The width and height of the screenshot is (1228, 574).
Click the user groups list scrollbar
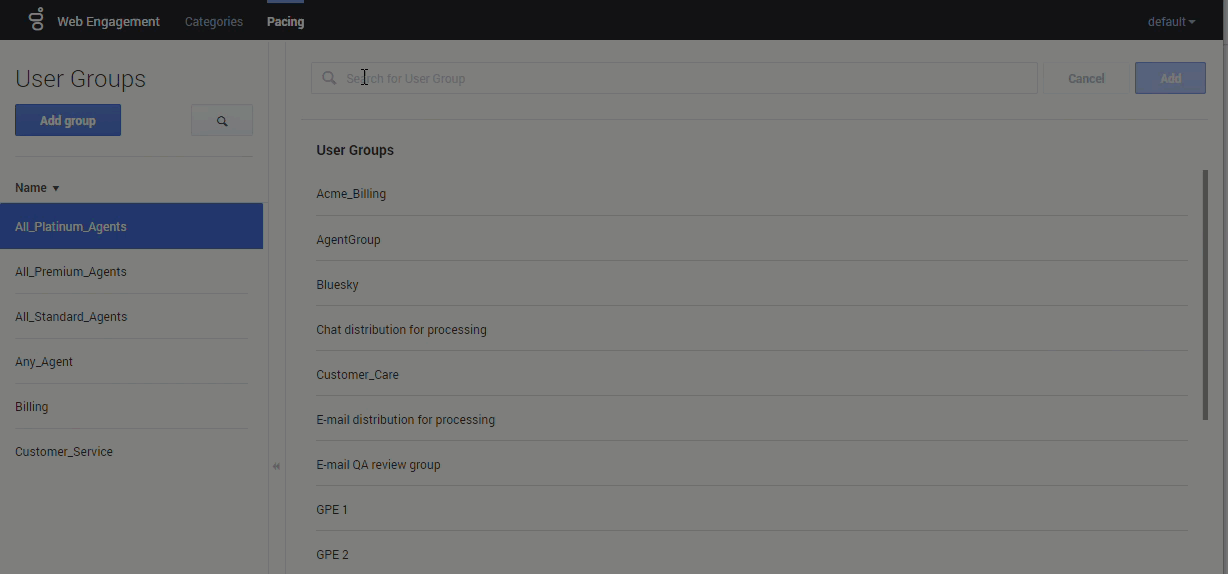point(1205,295)
